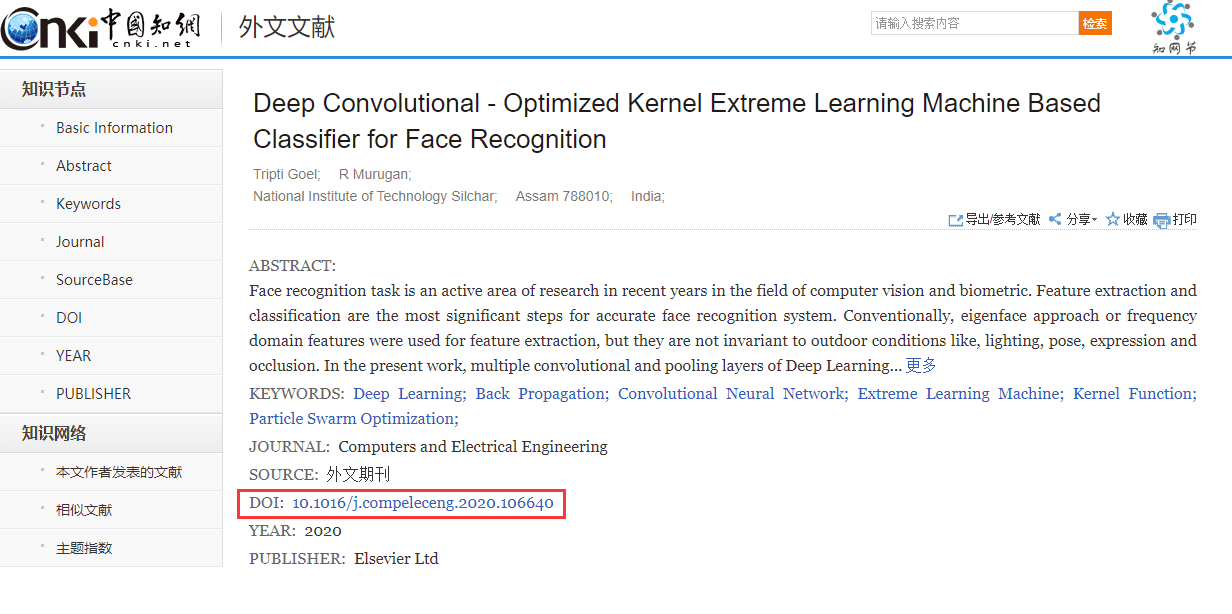Screen dimensions: 1232x614
Task: Click the Deep Learning keyword link
Action: click(409, 394)
